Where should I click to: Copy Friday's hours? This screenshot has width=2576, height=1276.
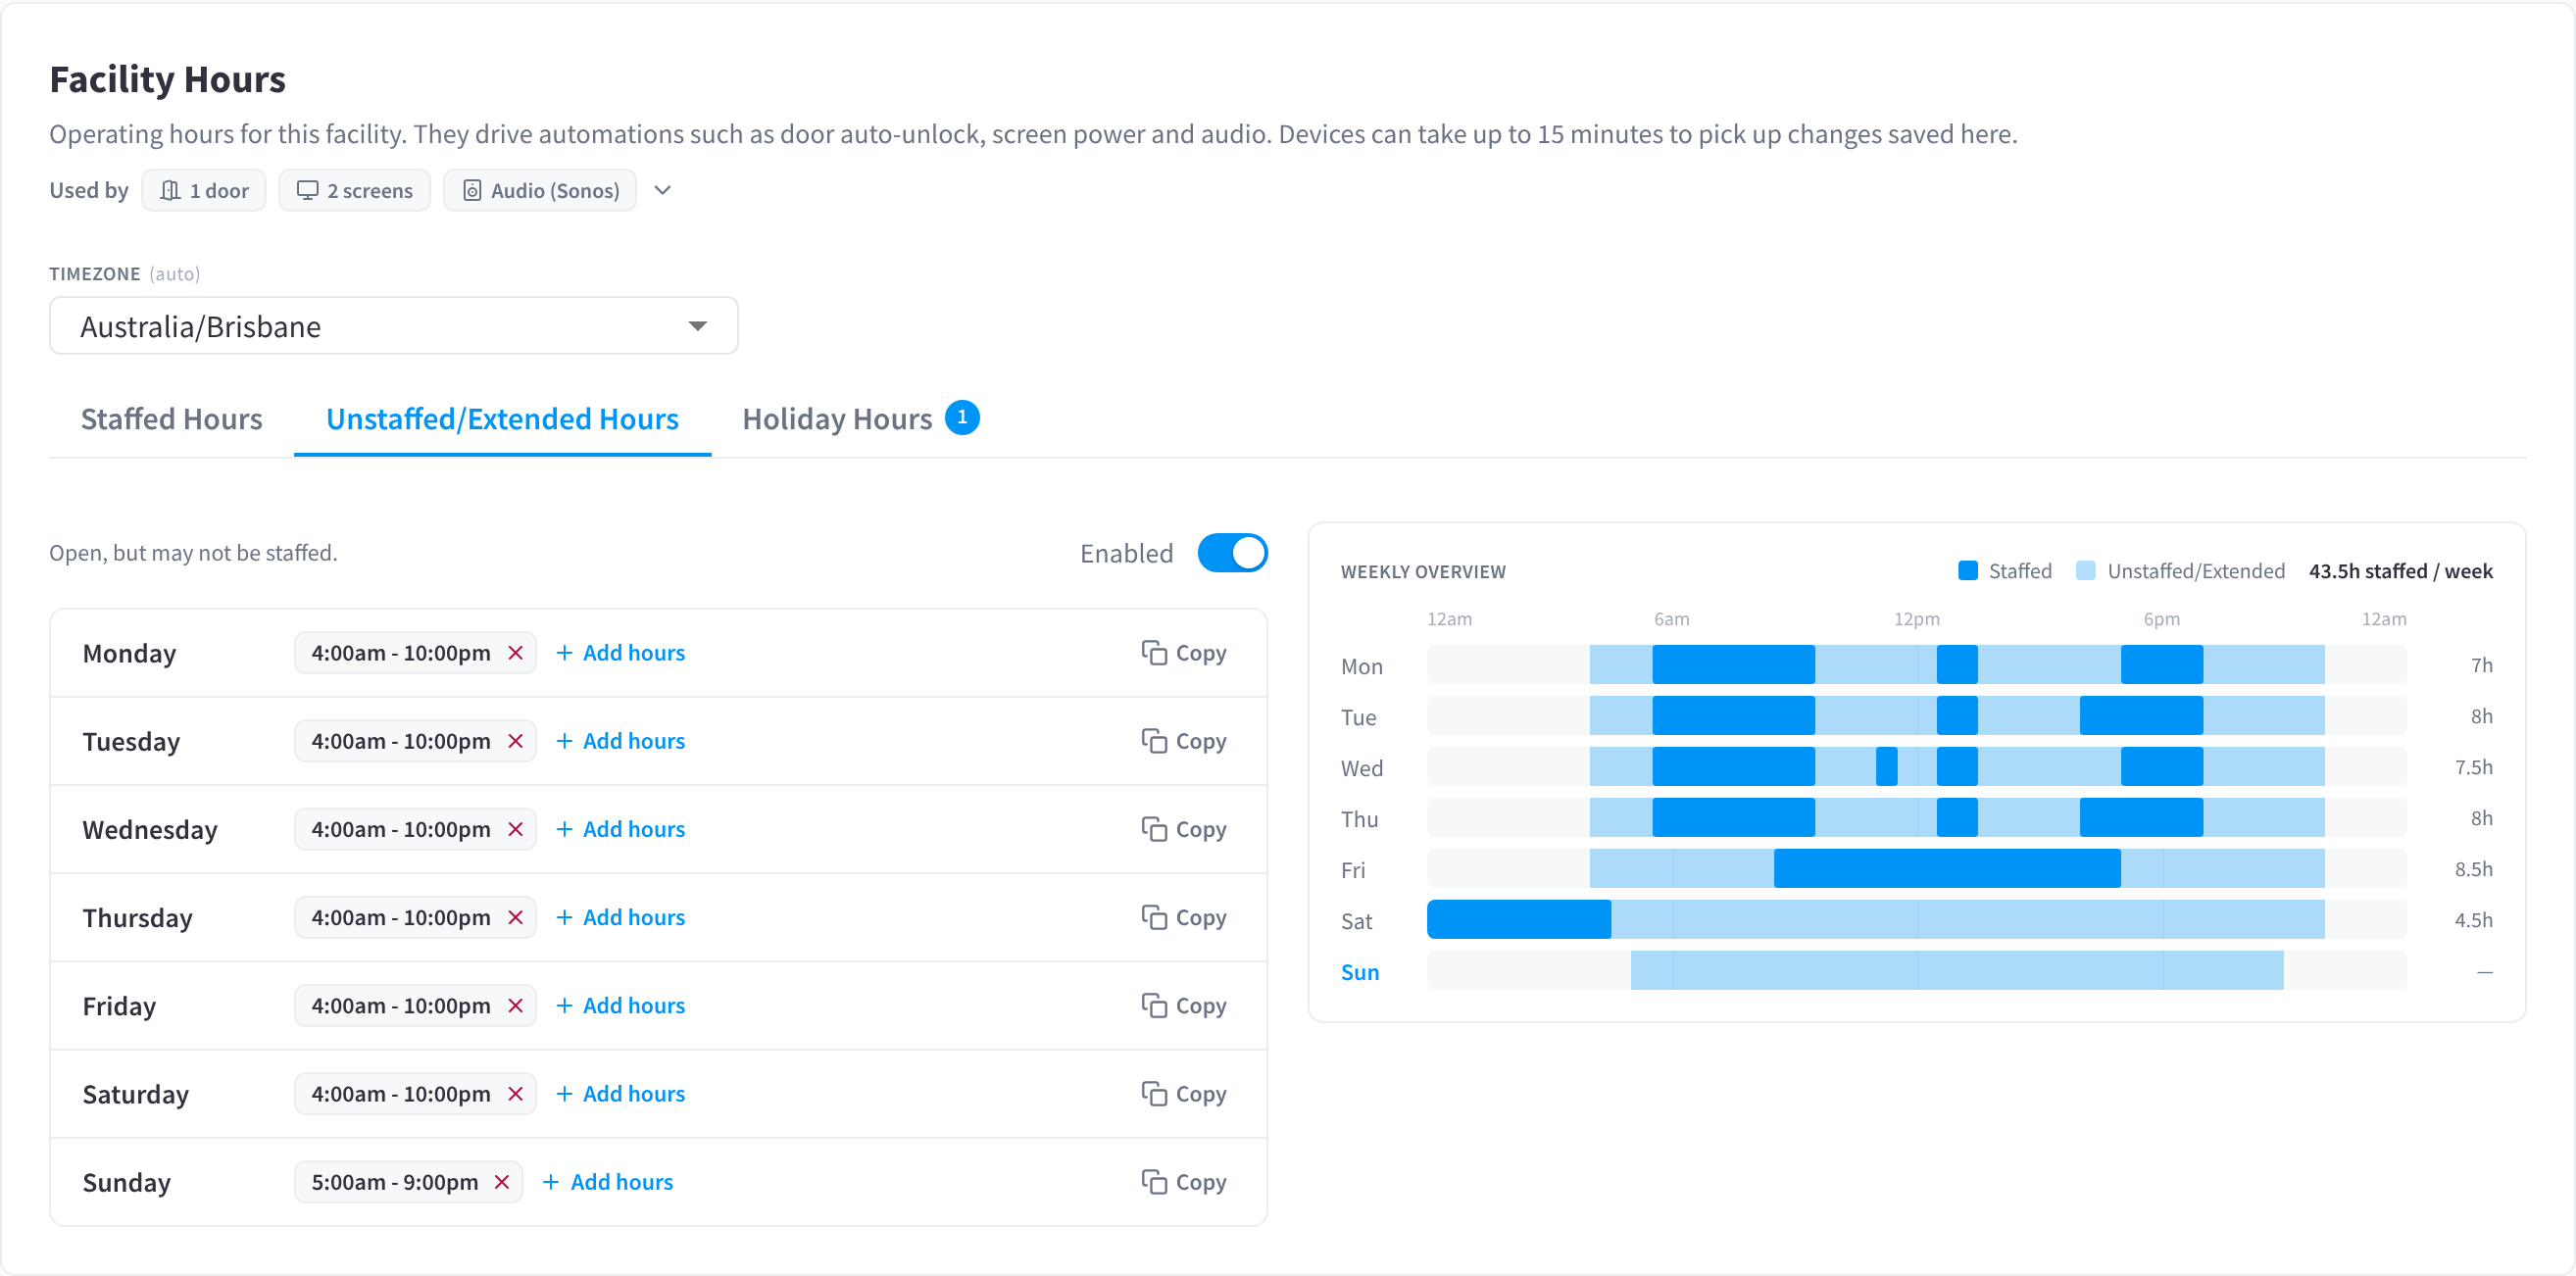coord(1184,1005)
